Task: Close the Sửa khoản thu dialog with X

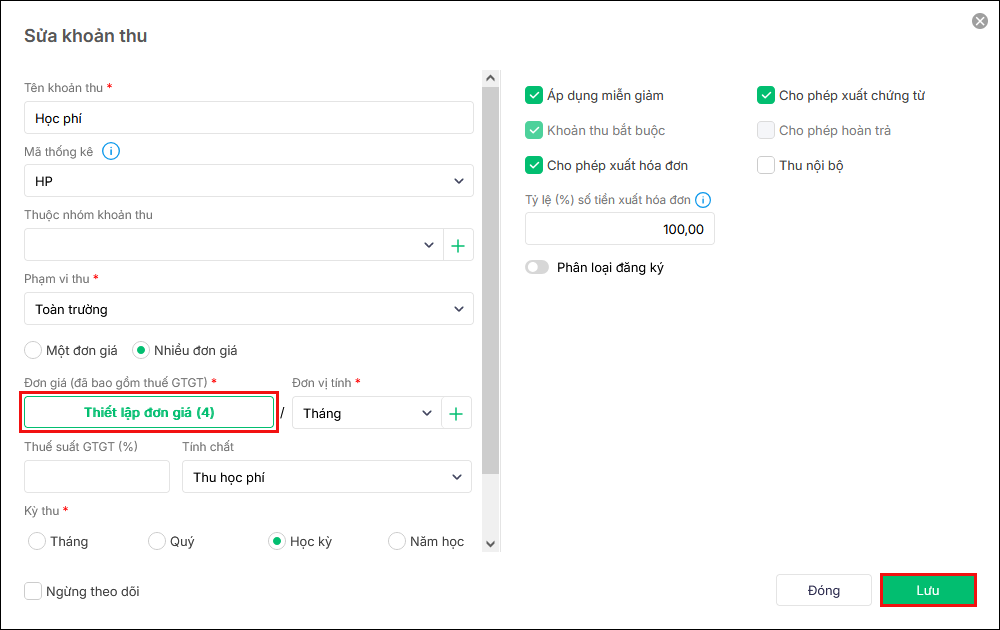Action: [979, 21]
